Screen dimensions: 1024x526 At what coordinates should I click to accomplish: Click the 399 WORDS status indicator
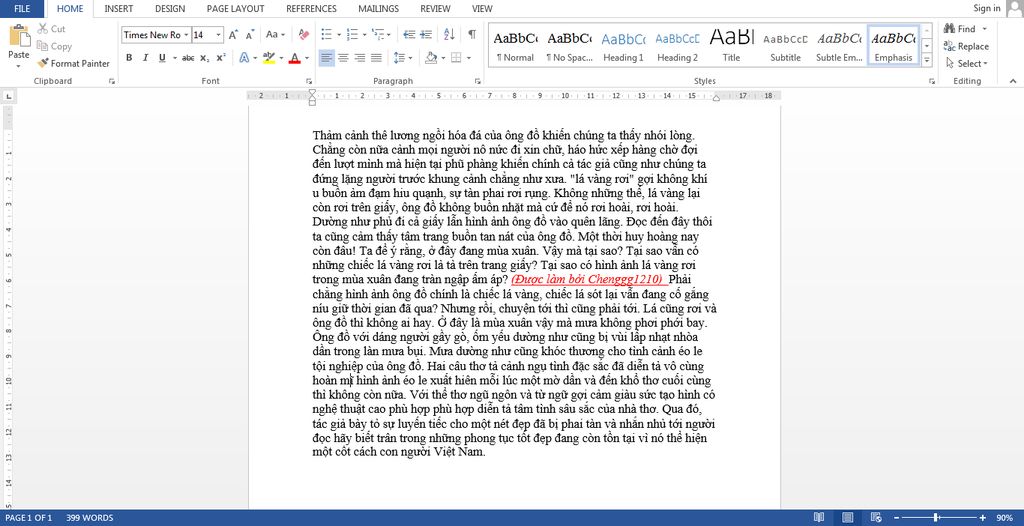click(x=89, y=518)
